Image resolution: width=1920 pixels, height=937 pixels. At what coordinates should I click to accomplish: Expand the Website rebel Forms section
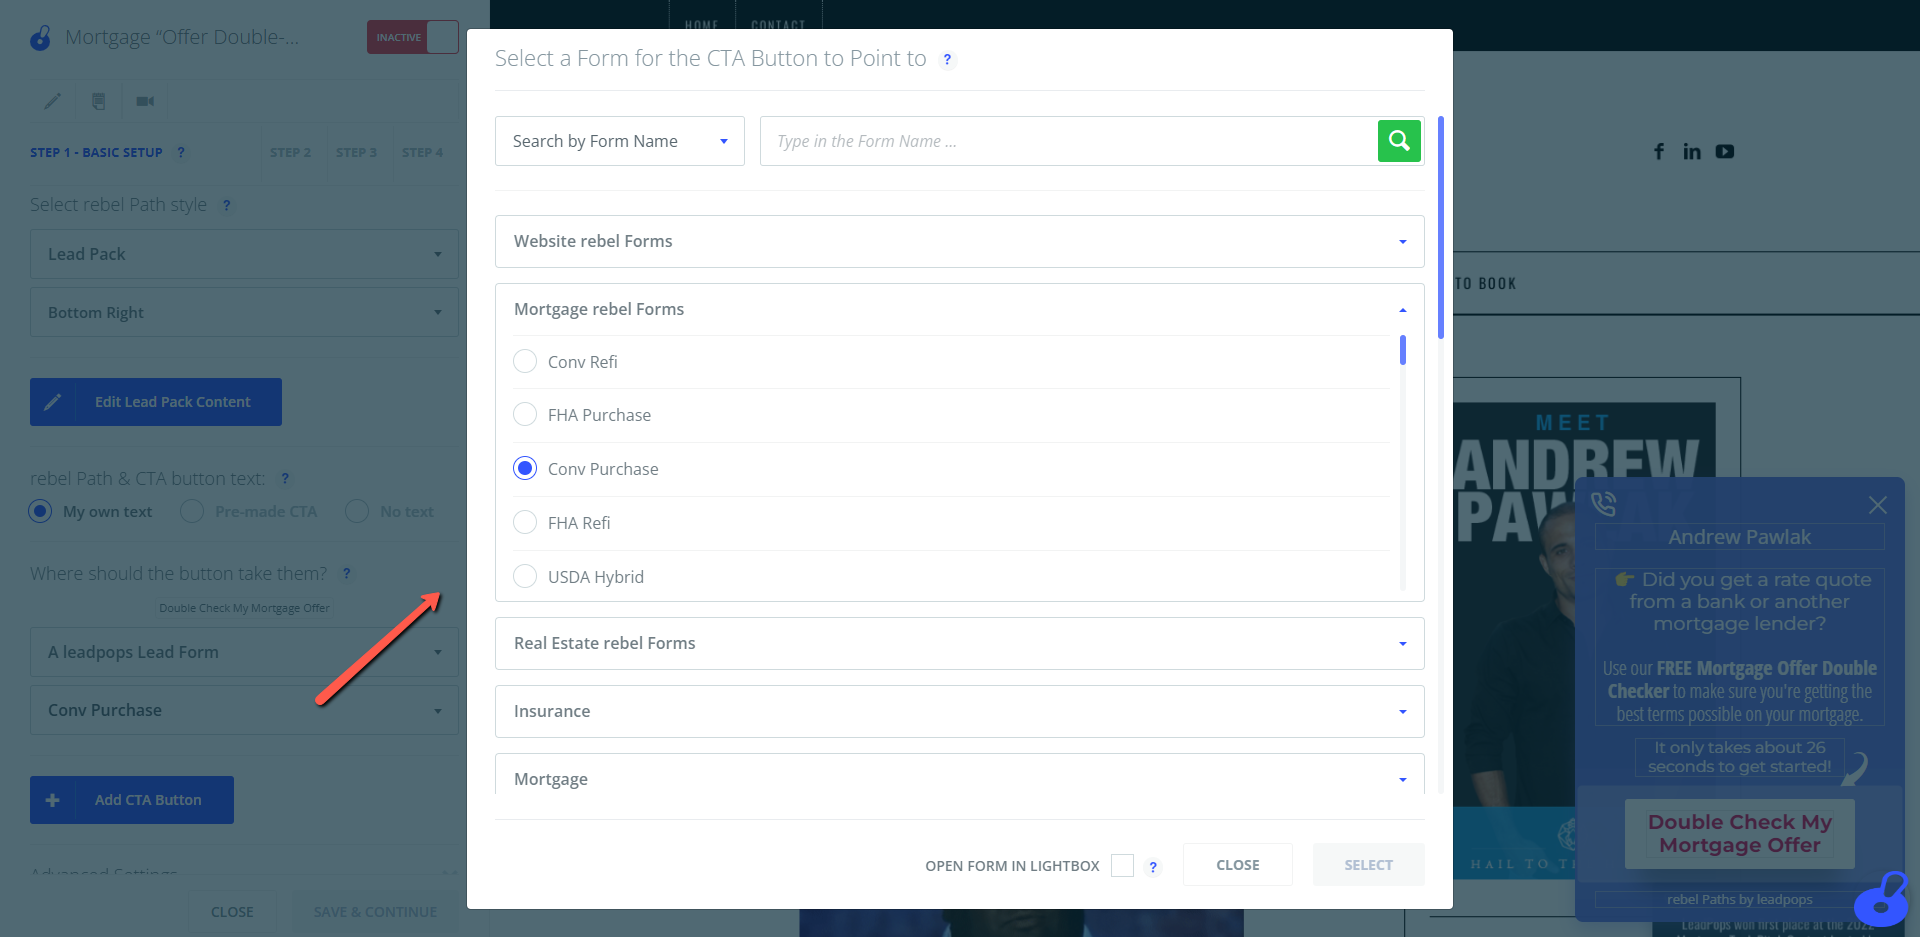click(960, 241)
